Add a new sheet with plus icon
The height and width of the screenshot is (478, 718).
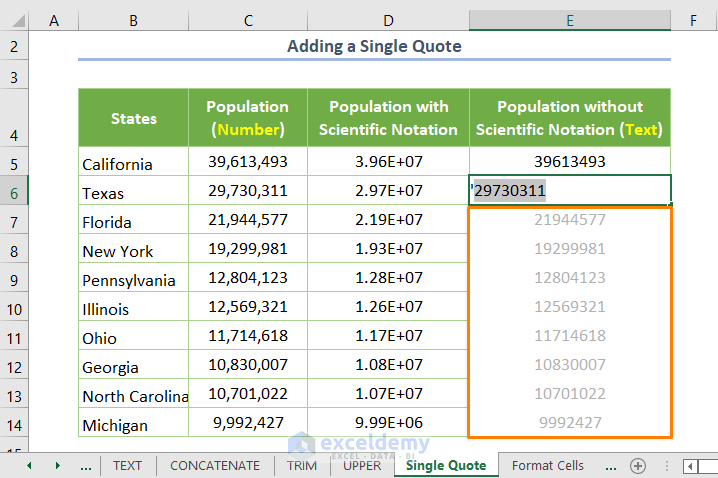(x=637, y=466)
